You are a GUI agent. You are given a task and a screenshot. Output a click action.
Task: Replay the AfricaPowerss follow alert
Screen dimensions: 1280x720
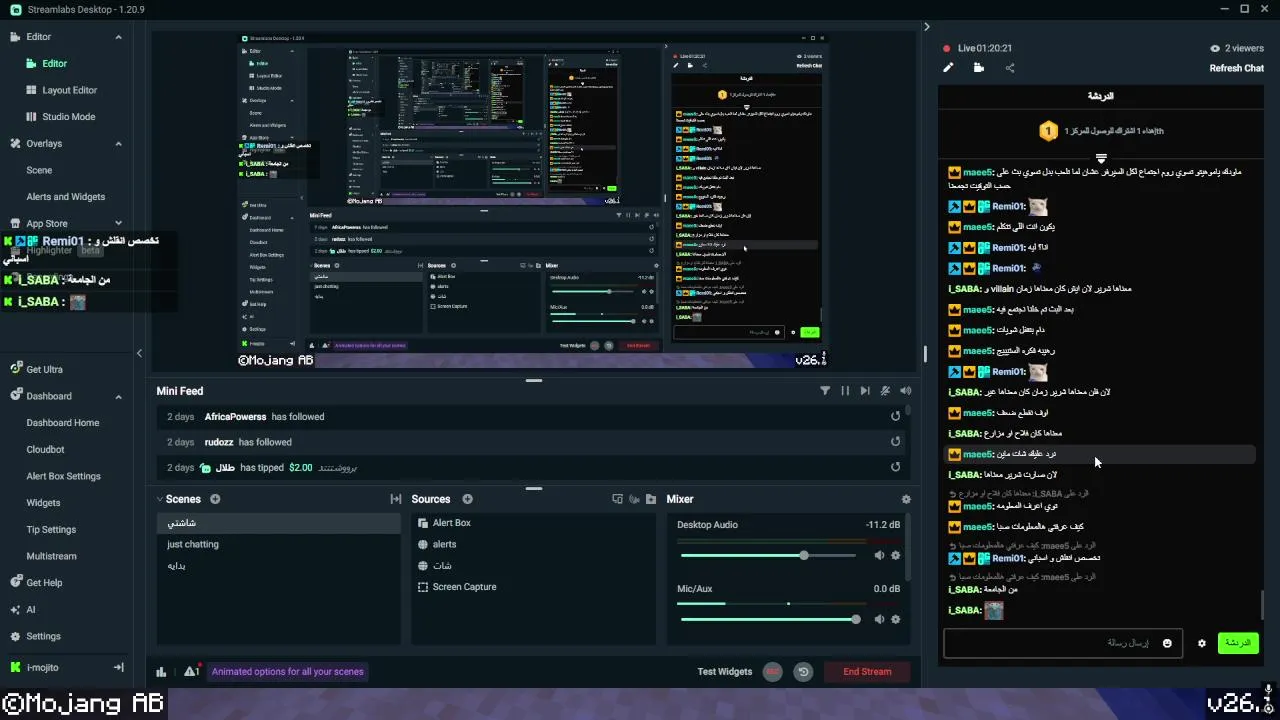896,417
